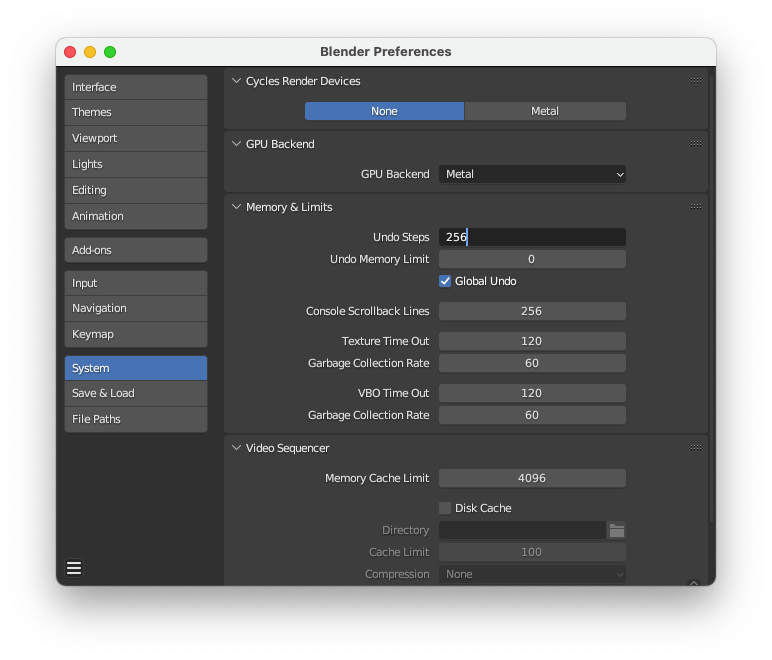Open the GPU Backend Metal dropdown

click(x=532, y=174)
